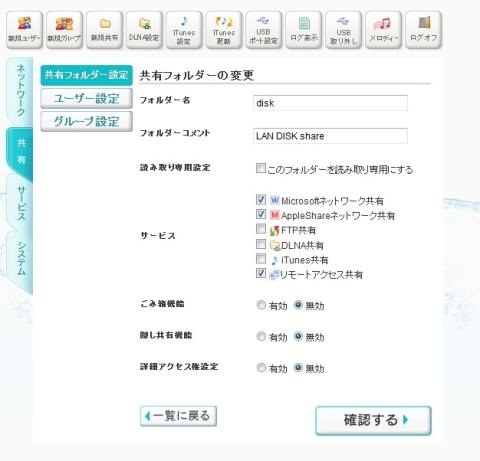This screenshot has height=461, width=480.
Task: Select 無効 for 隠し共有機能
Action: coord(298,336)
